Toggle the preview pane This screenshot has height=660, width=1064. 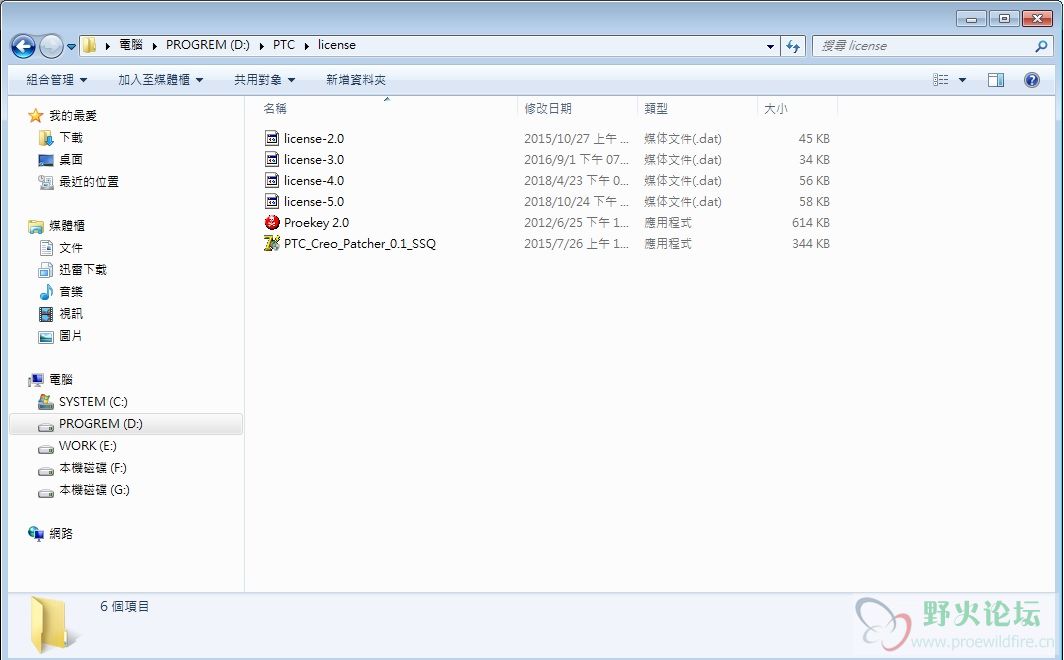pyautogui.click(x=996, y=80)
